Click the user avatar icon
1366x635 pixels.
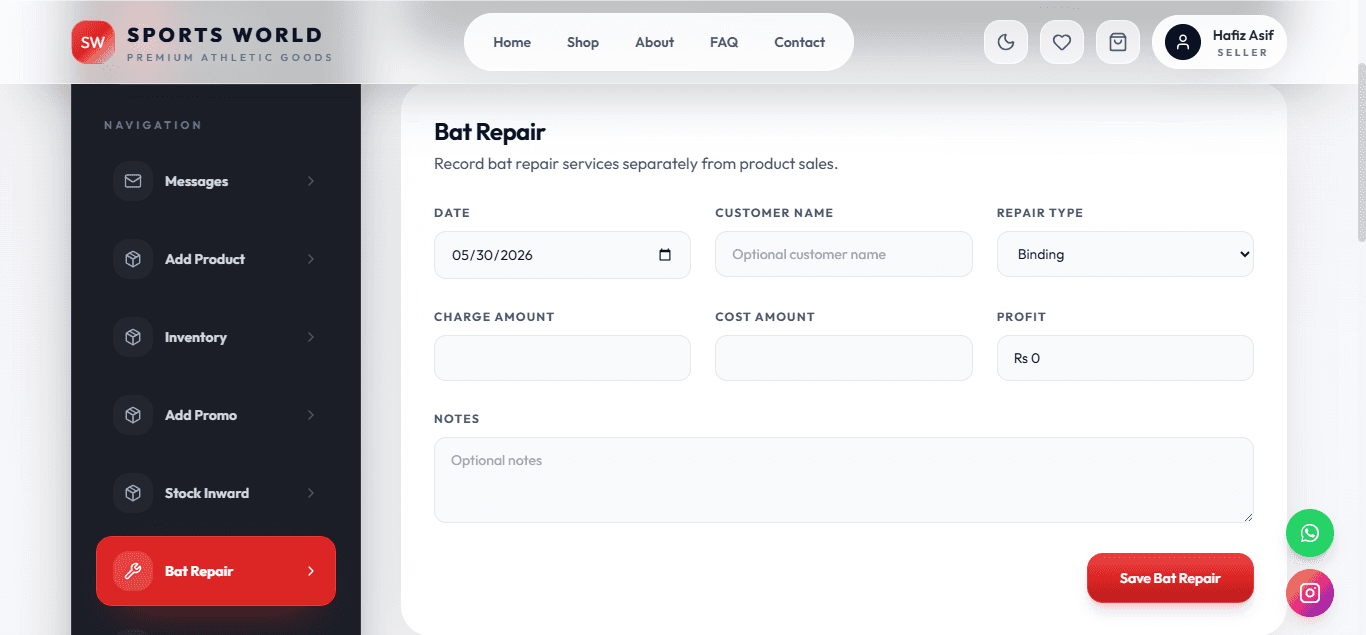point(1183,42)
